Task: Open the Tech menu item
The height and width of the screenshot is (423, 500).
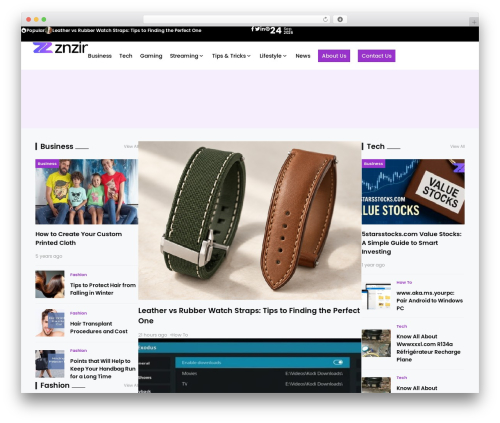Action: [x=126, y=56]
